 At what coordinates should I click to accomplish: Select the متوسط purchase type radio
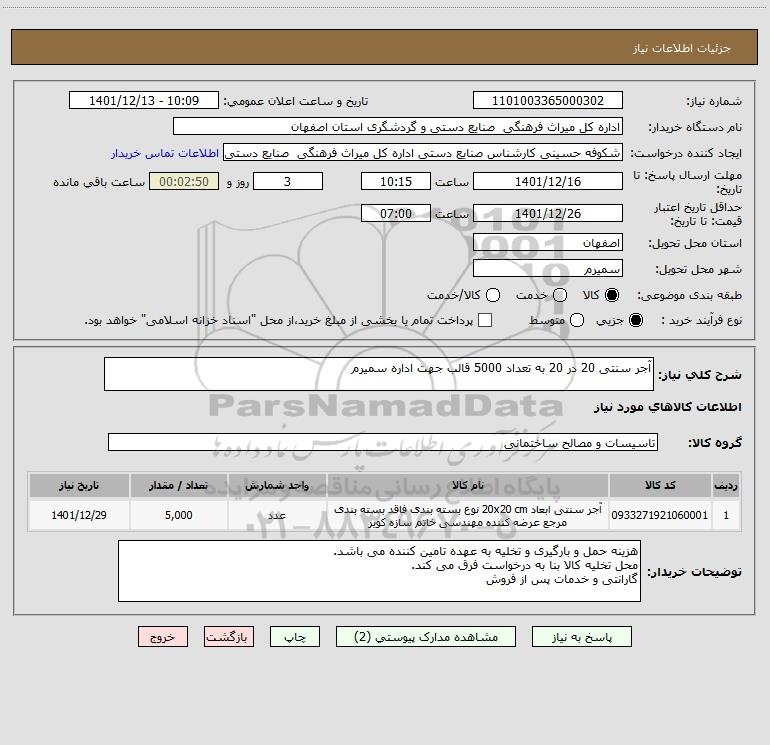577,320
